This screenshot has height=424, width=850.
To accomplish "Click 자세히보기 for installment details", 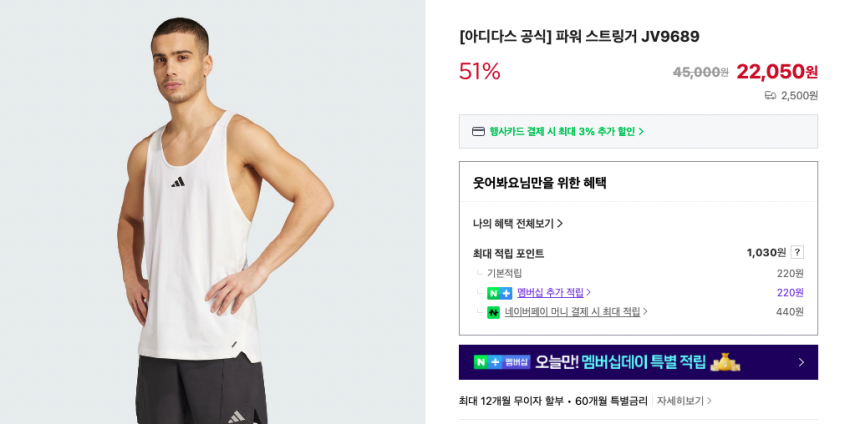I will 680,401.
